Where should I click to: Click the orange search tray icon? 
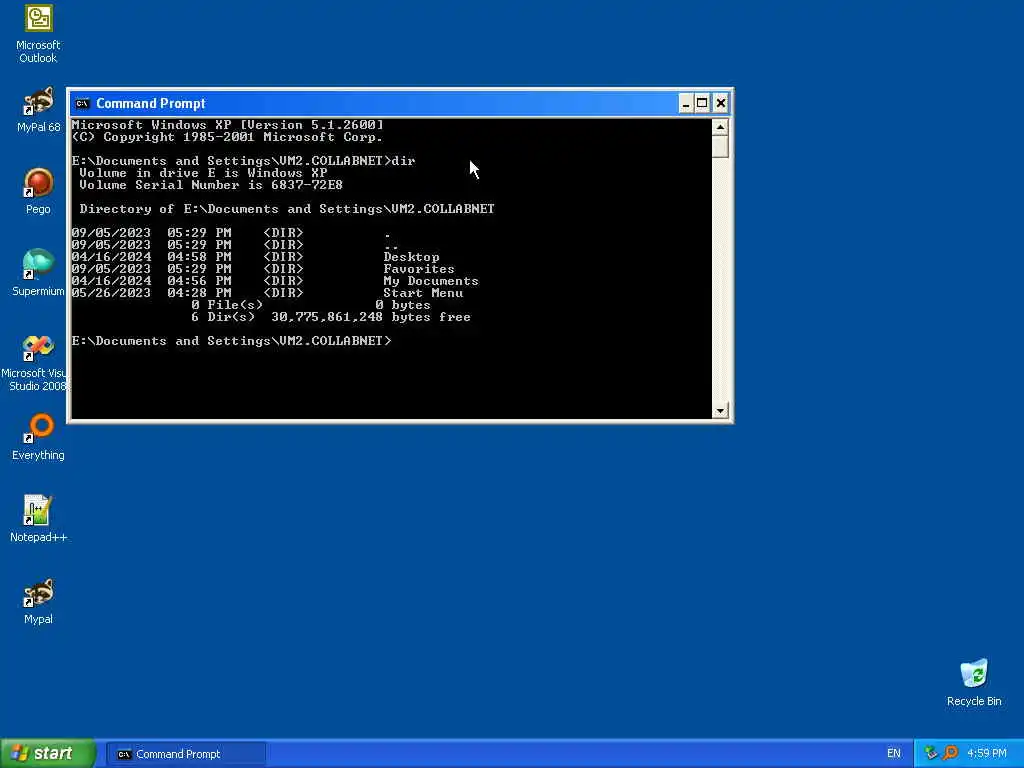pyautogui.click(x=950, y=753)
